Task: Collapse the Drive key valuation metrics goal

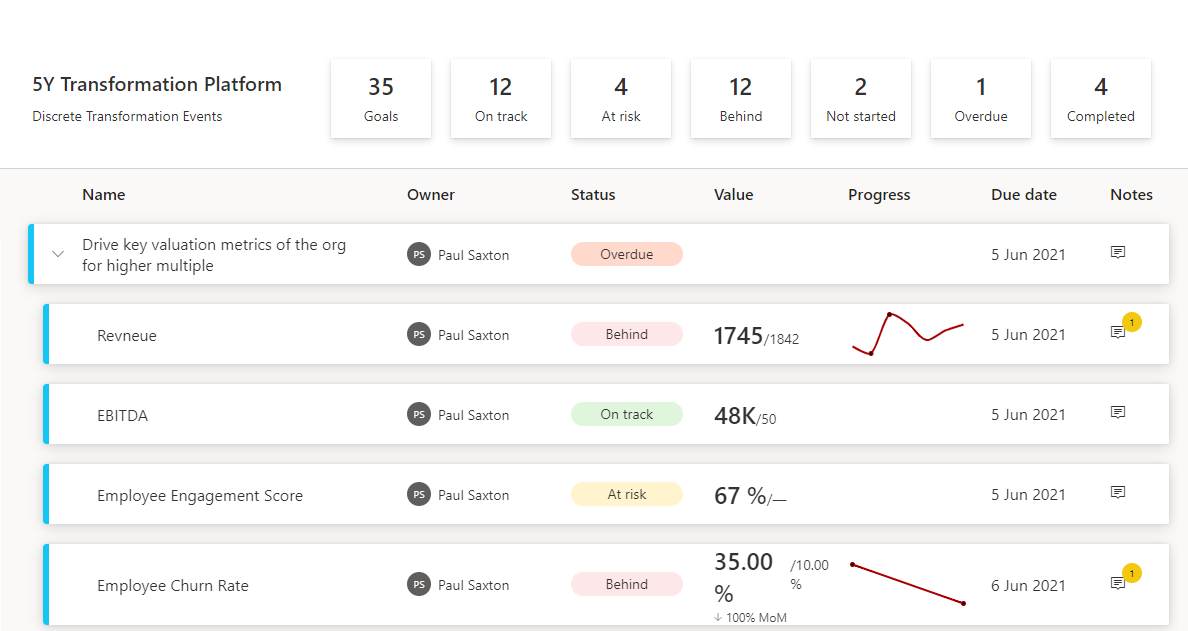Action: 58,254
